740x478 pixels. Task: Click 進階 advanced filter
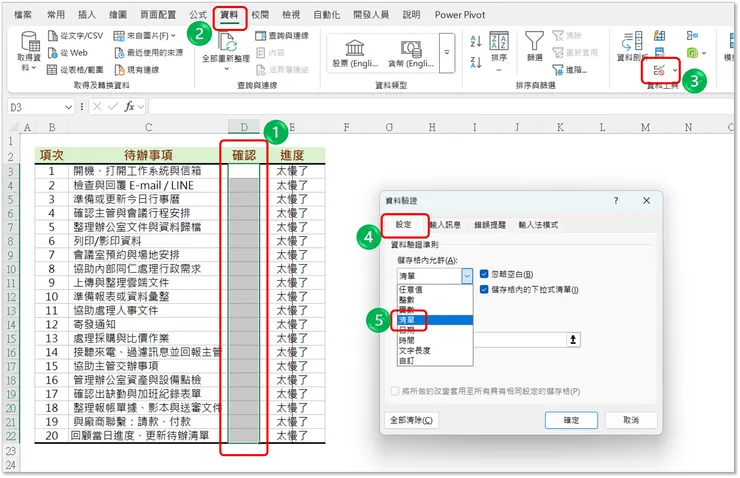coord(570,70)
